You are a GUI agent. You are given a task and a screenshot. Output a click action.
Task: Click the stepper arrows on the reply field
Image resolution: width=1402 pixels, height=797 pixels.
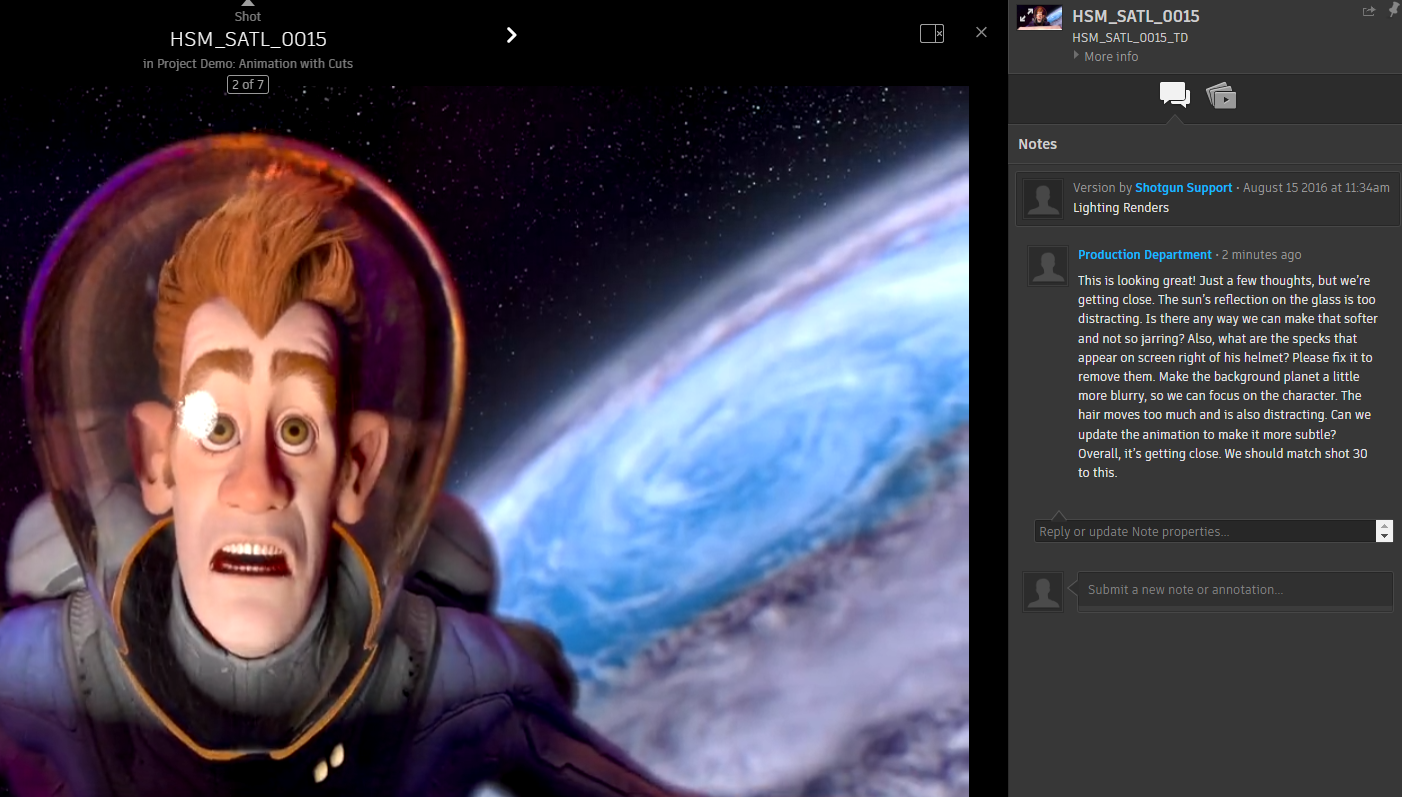(1384, 531)
